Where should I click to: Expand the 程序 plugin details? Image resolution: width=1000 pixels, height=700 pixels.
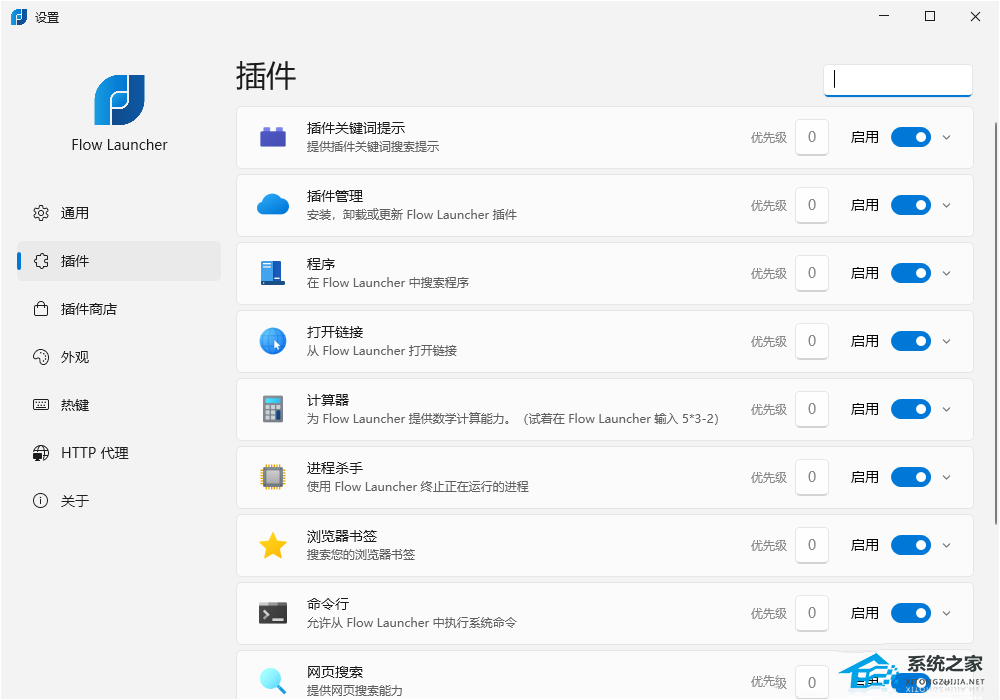tap(946, 273)
